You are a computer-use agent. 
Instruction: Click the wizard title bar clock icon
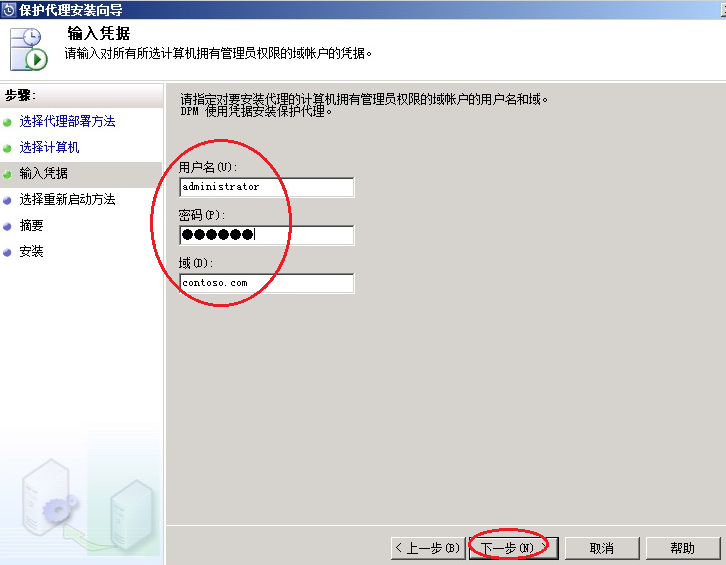[x=8, y=10]
